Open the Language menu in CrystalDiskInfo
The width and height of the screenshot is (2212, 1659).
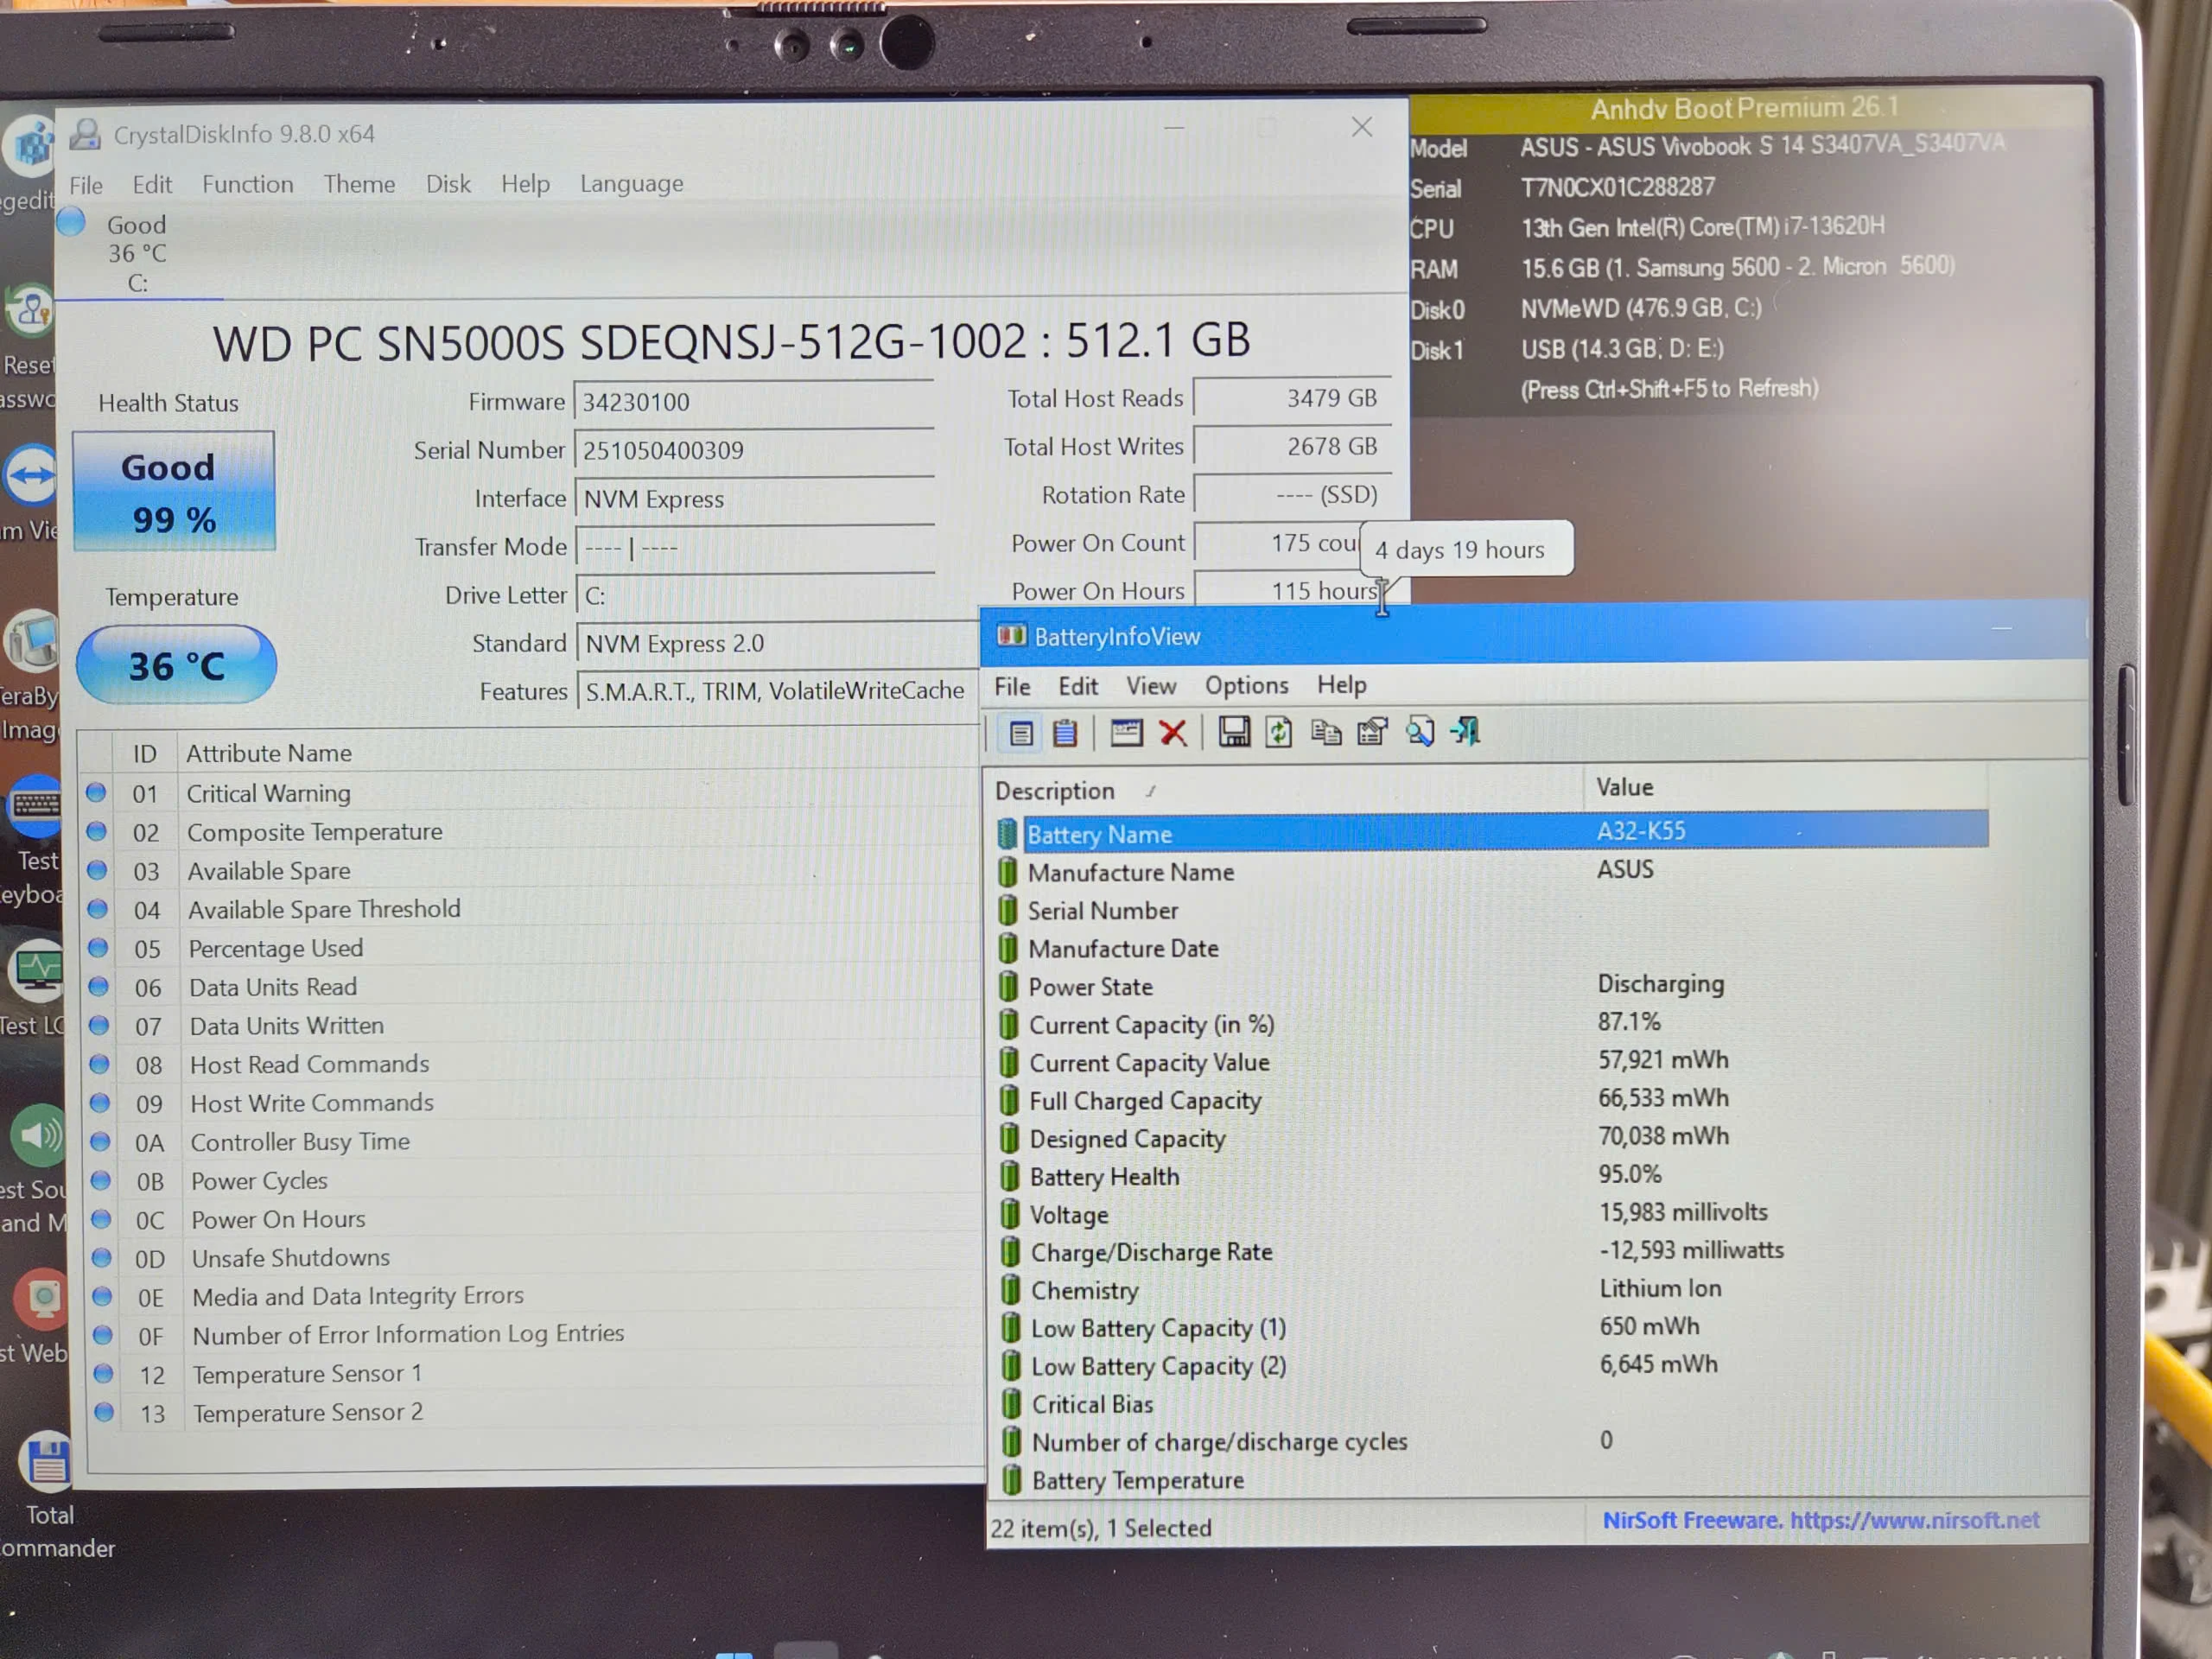tap(632, 183)
